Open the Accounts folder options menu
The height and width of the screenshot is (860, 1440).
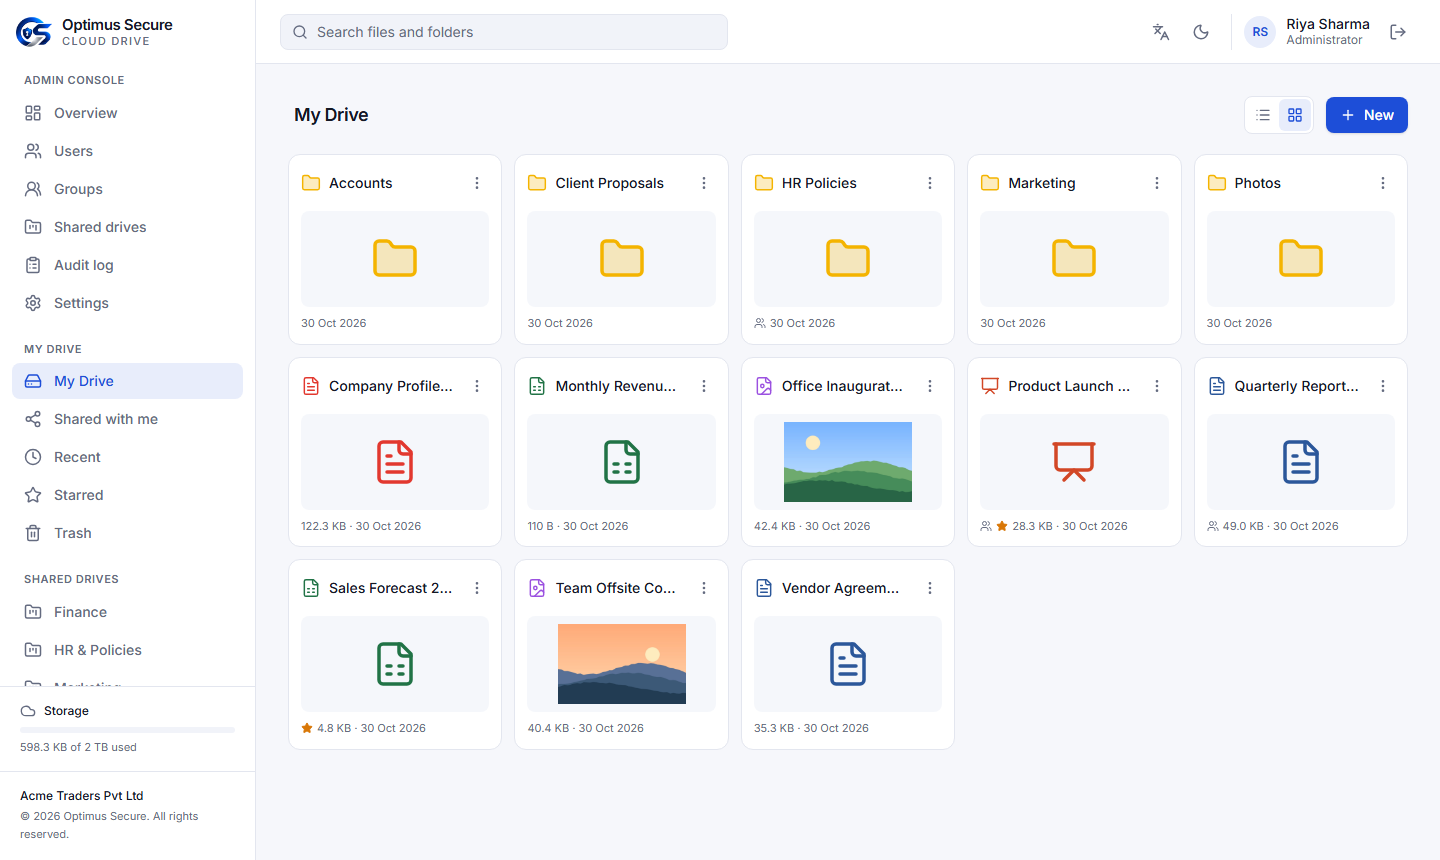(x=477, y=183)
